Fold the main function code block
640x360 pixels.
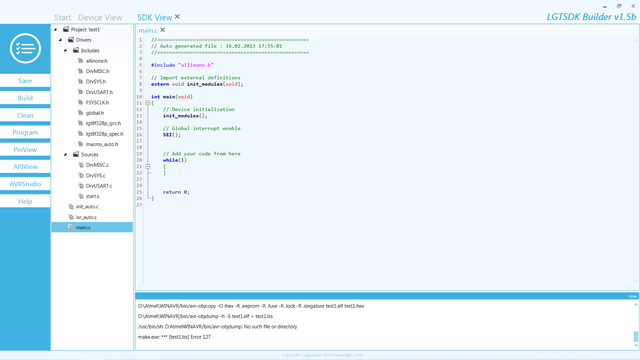[148, 103]
